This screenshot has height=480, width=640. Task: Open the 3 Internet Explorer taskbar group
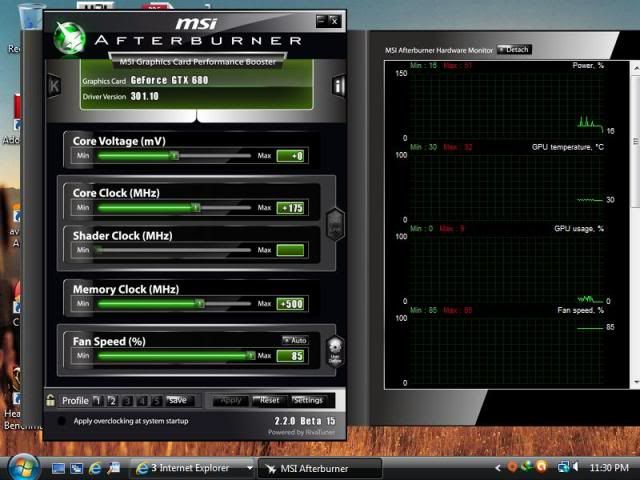tap(193, 468)
